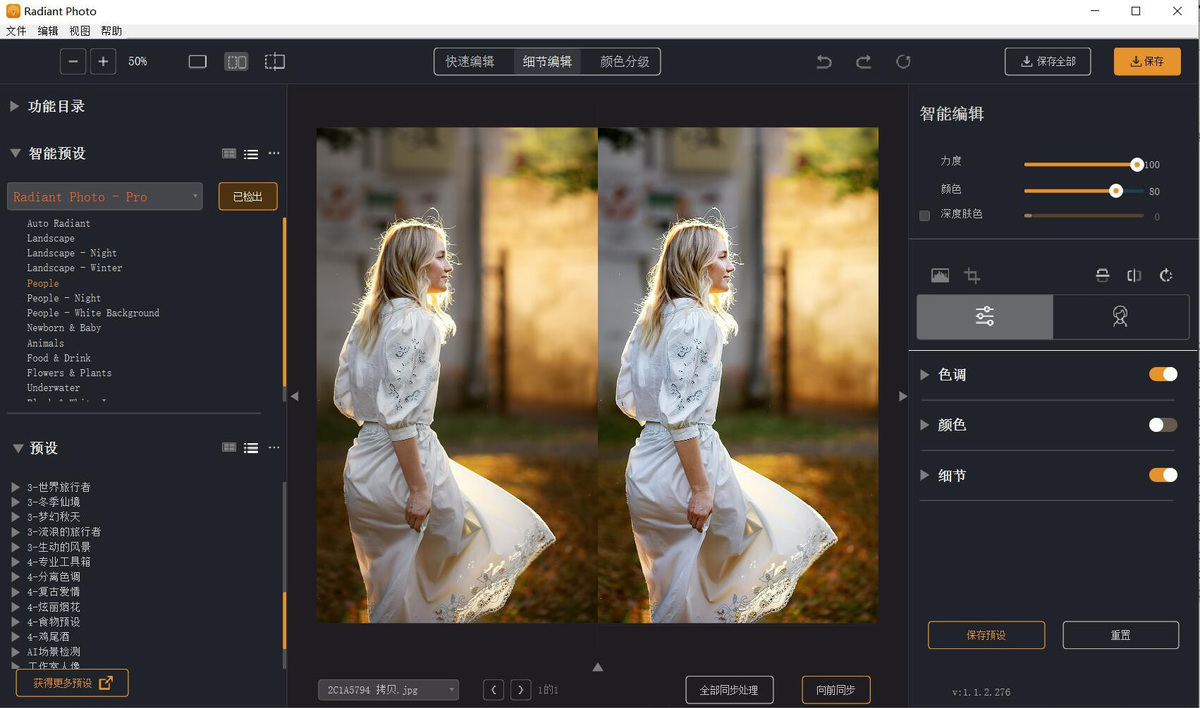Viewport: 1200px width, 708px height.
Task: Toggle the 细节 switch off
Action: (x=1163, y=475)
